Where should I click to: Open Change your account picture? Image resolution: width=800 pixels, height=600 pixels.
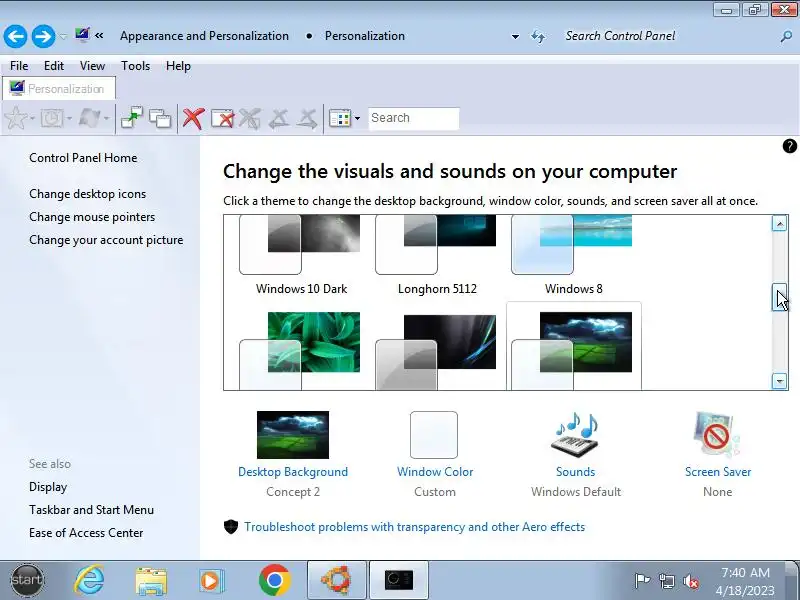[106, 240]
